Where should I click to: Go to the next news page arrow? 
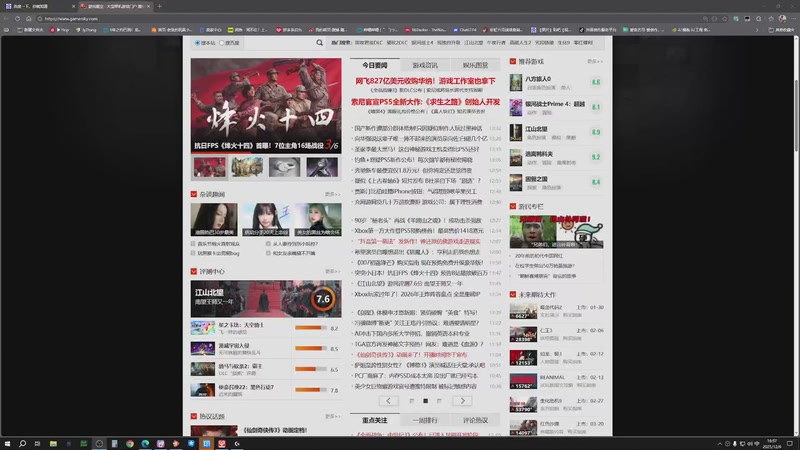click(x=462, y=401)
